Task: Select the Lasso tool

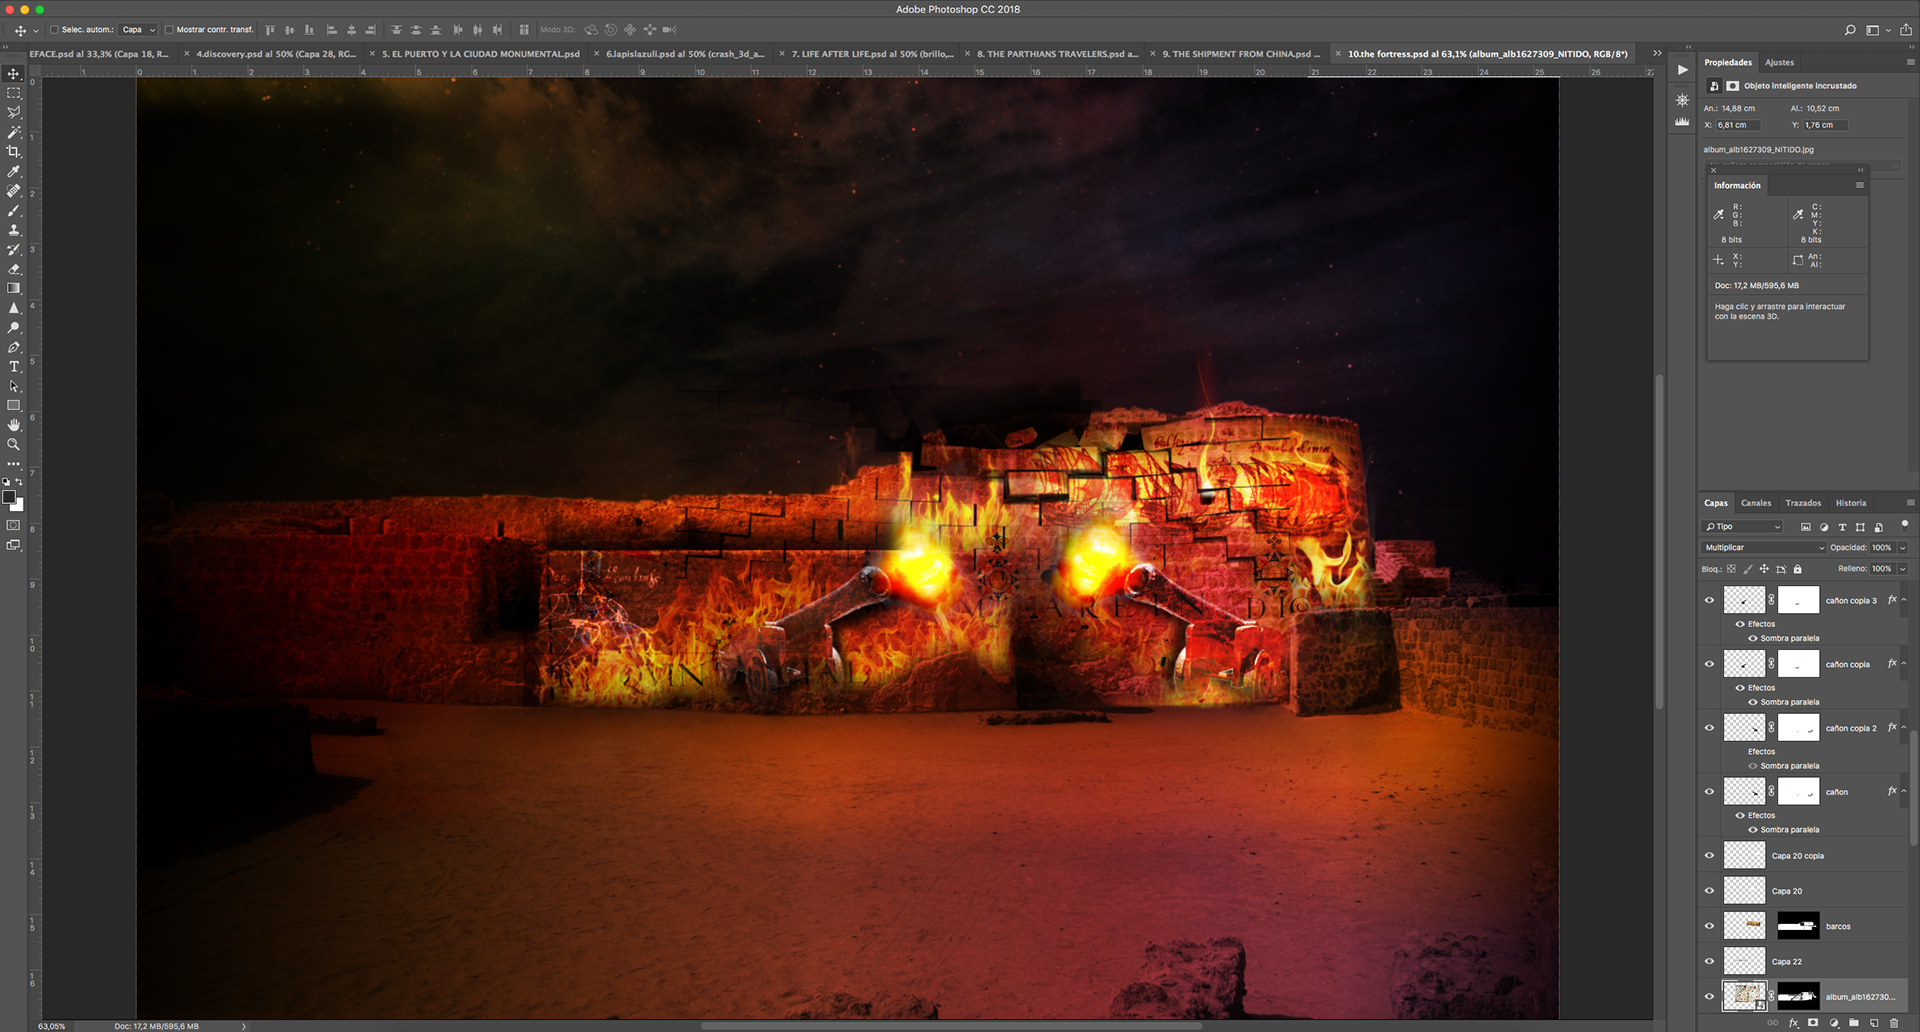Action: coord(14,113)
